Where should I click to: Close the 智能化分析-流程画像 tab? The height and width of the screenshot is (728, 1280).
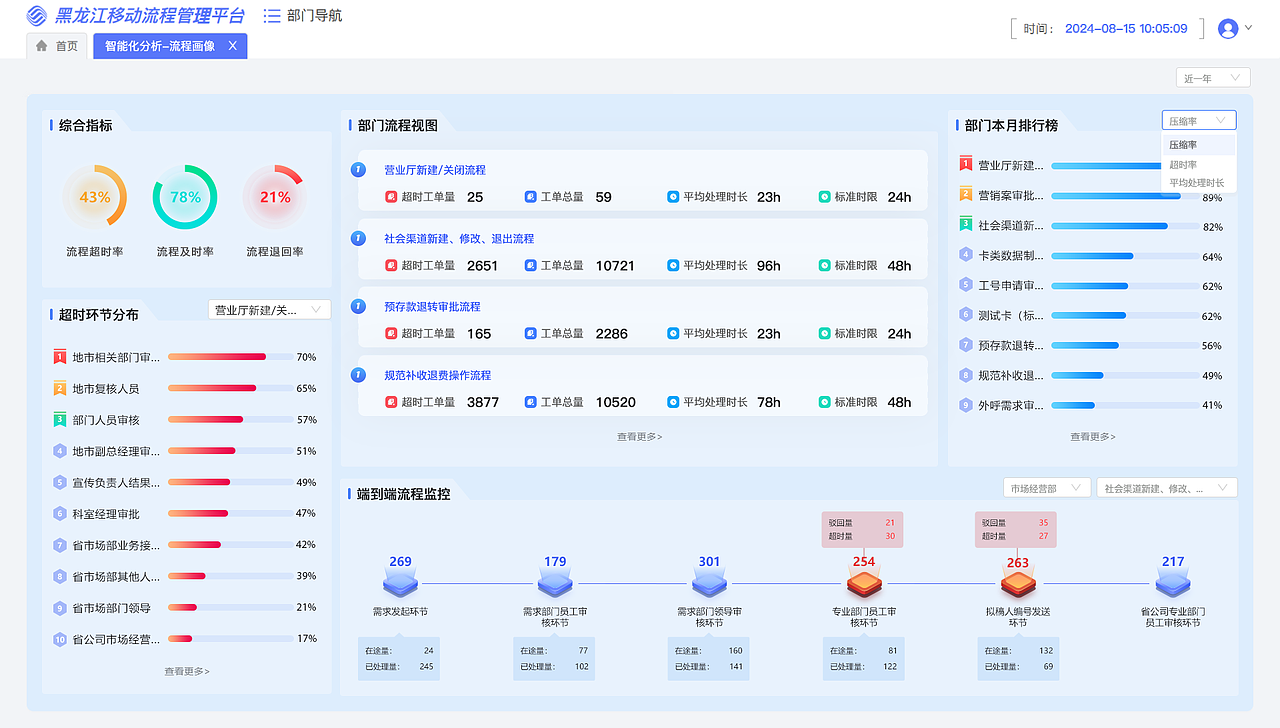click(233, 45)
